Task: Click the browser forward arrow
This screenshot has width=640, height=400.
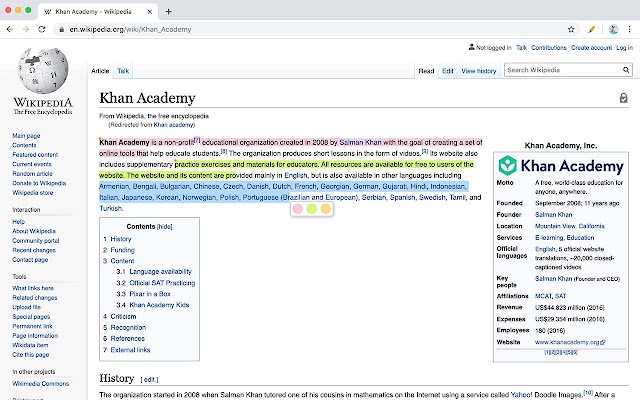Action: coord(26,29)
